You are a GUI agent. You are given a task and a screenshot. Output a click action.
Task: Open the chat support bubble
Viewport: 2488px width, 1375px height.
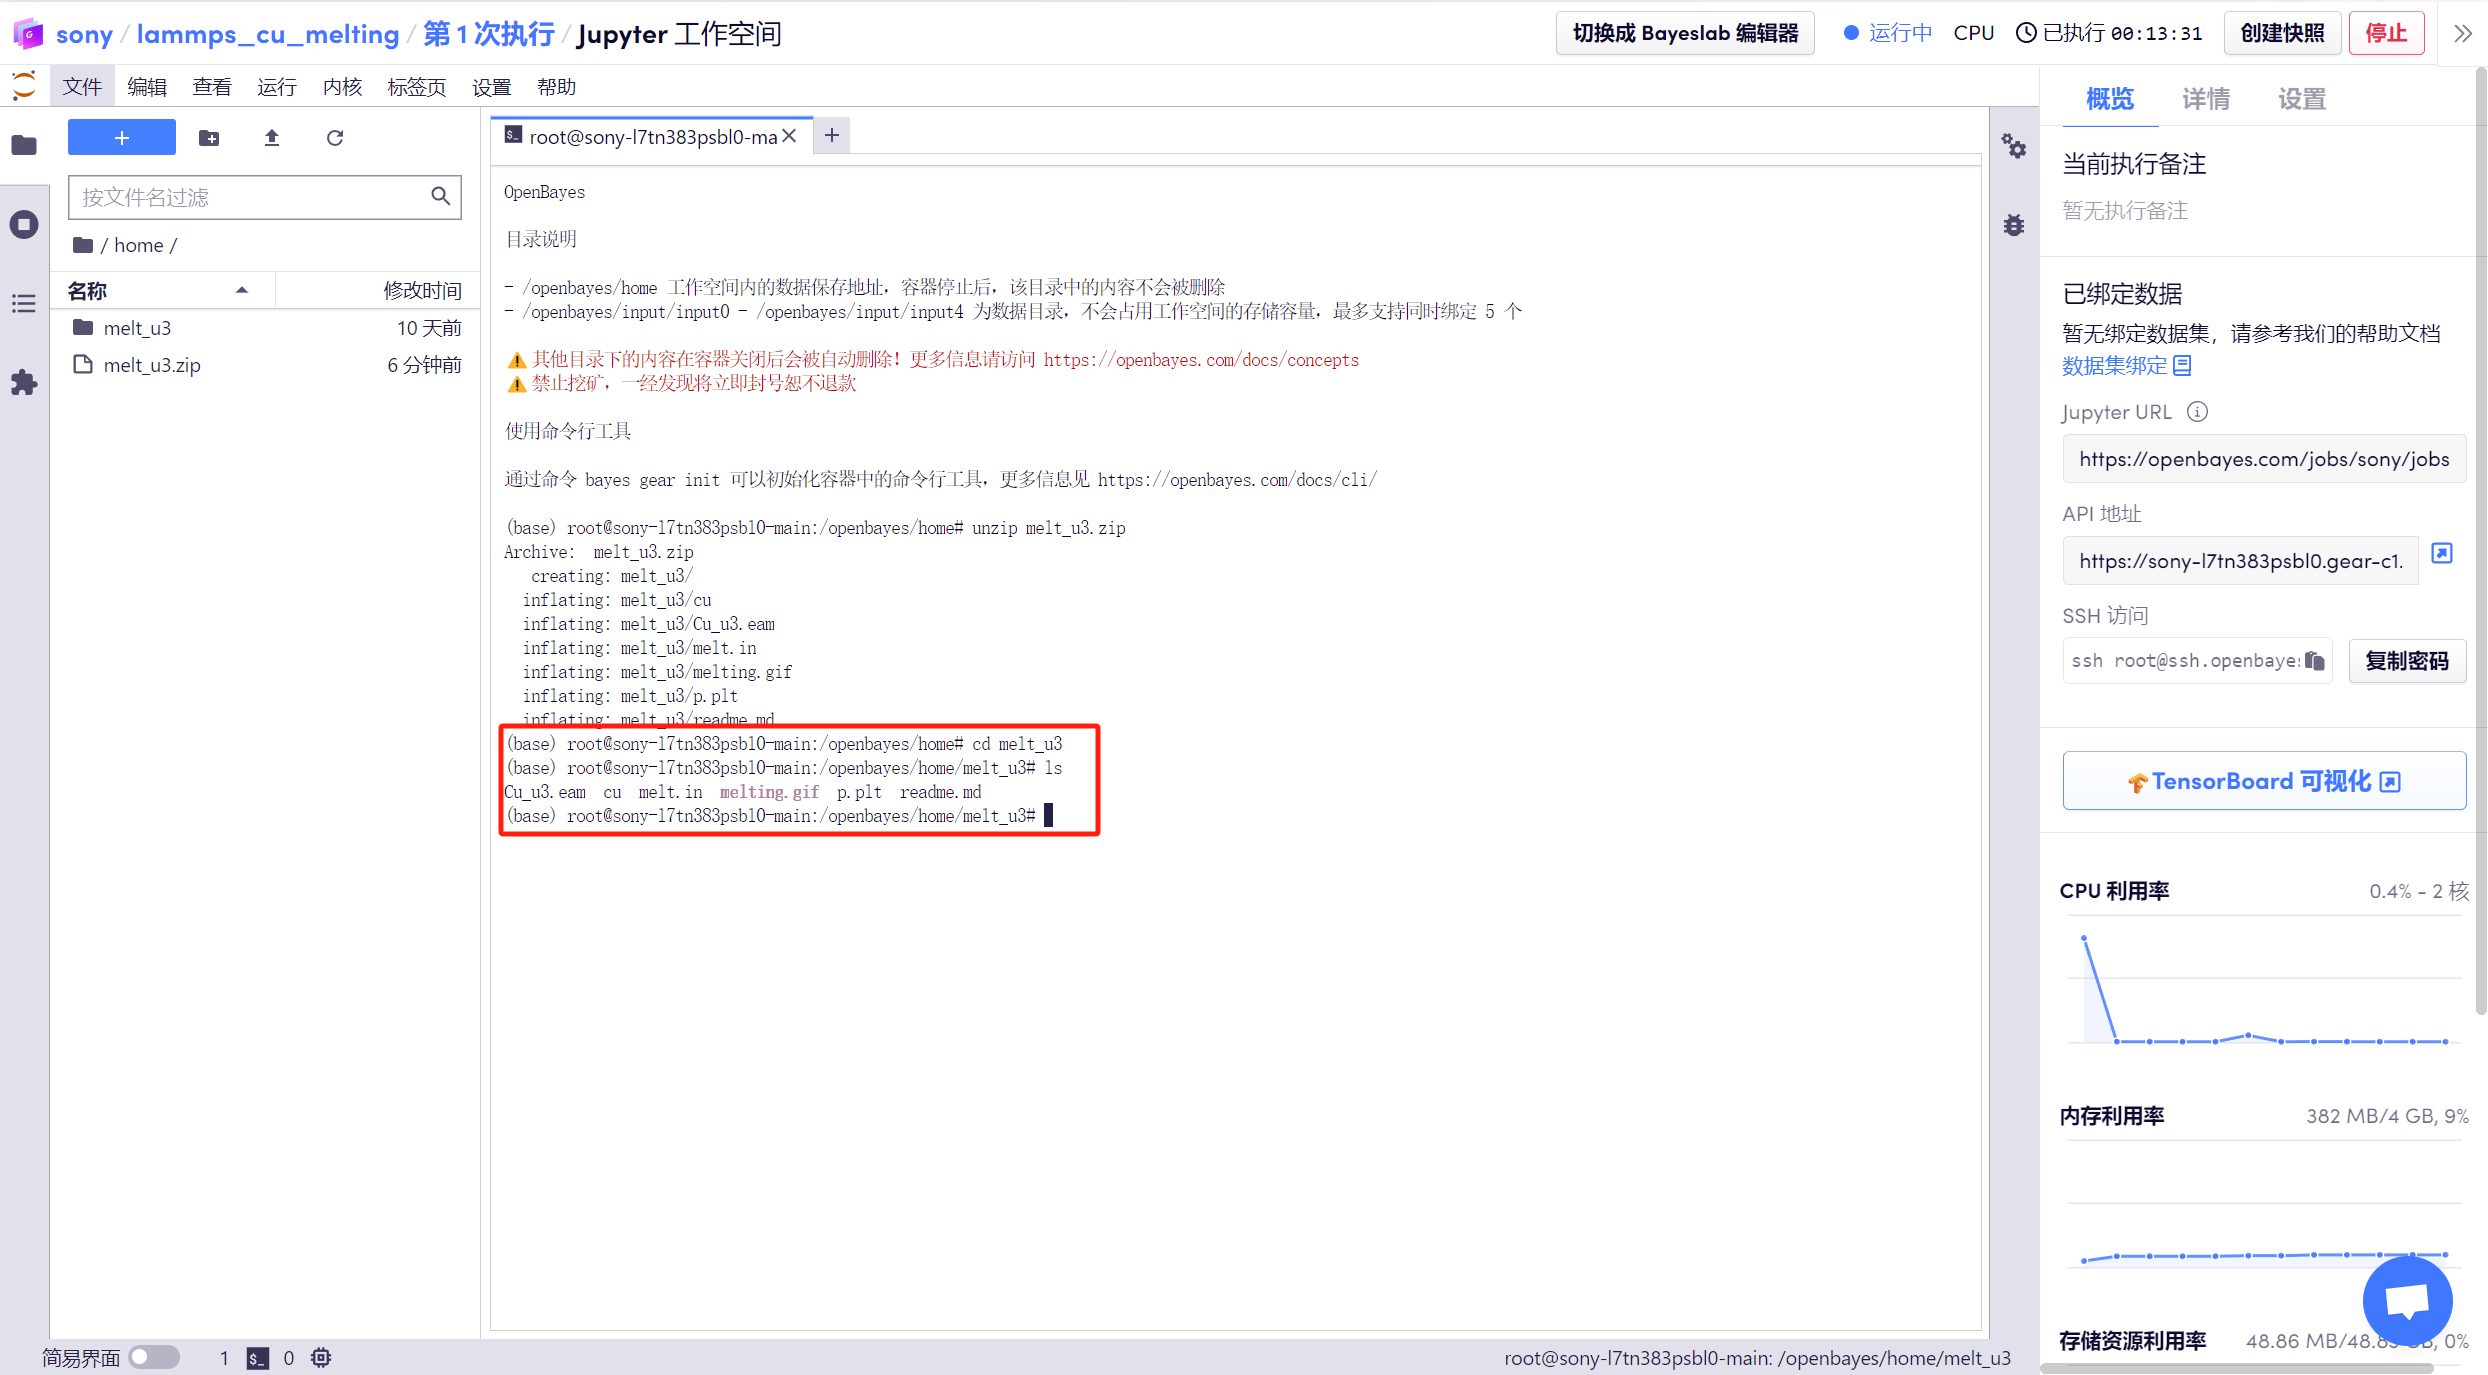2406,1300
